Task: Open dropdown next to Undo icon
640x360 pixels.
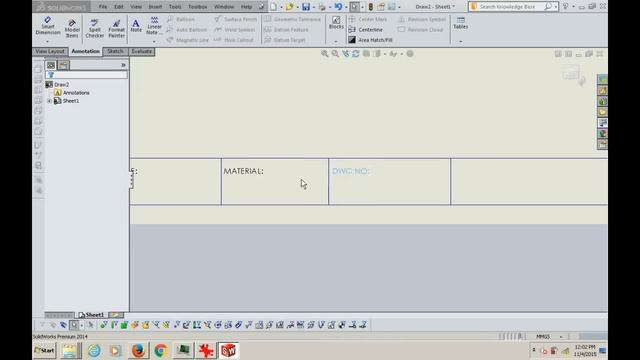Action: tap(346, 7)
